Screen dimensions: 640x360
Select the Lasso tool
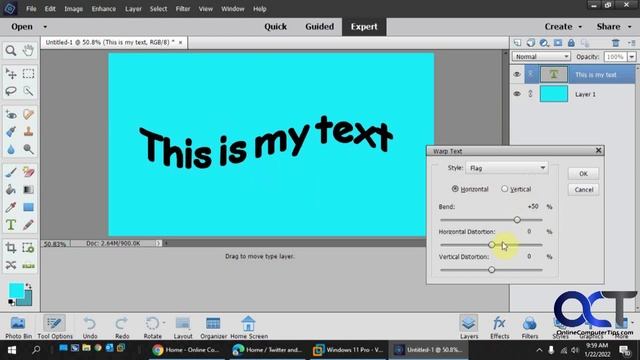pos(11,91)
